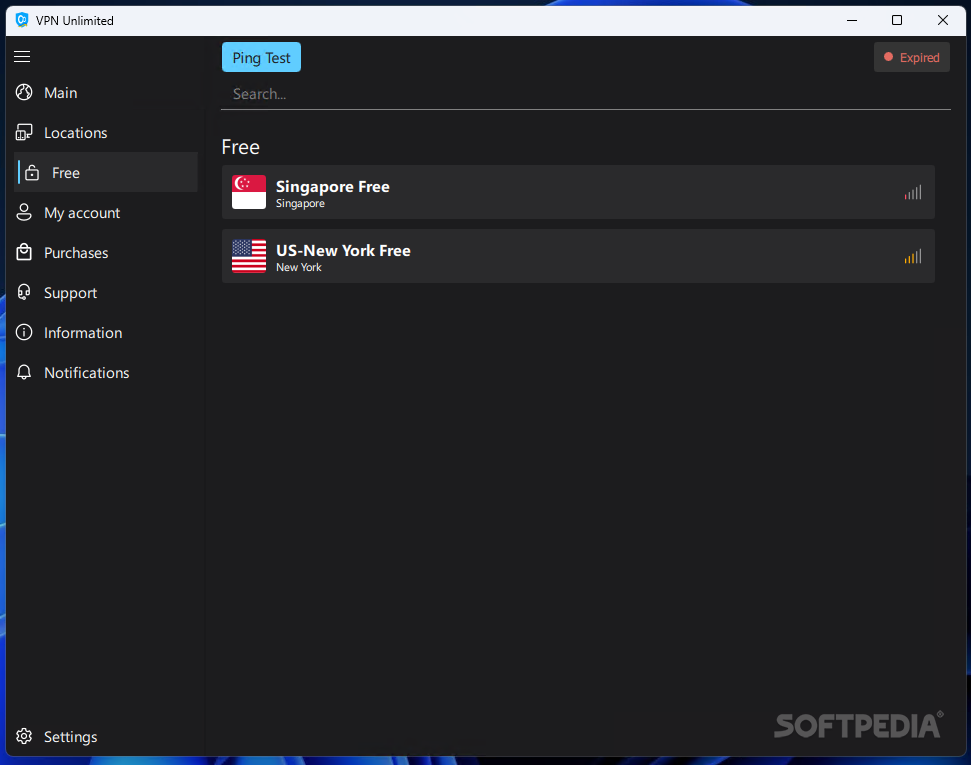
Task: Click the Free unlocked padlock icon
Action: pos(32,173)
